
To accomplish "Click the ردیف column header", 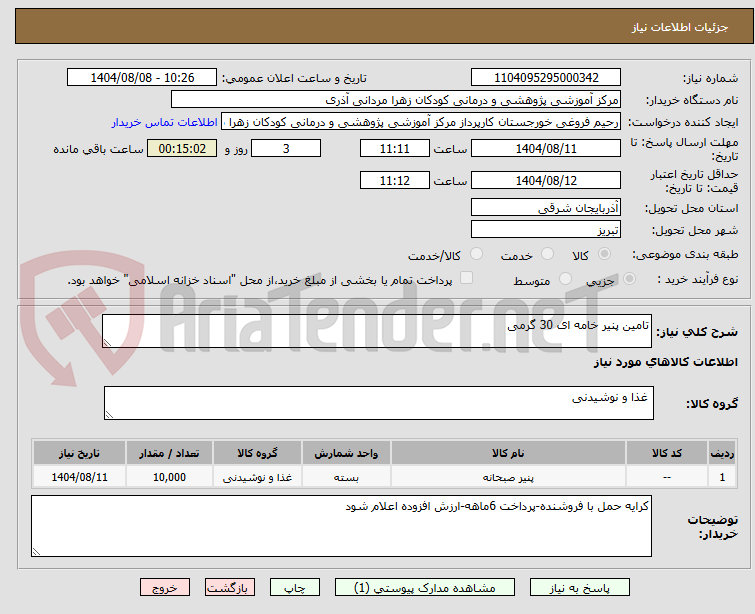I will pyautogui.click(x=722, y=453).
